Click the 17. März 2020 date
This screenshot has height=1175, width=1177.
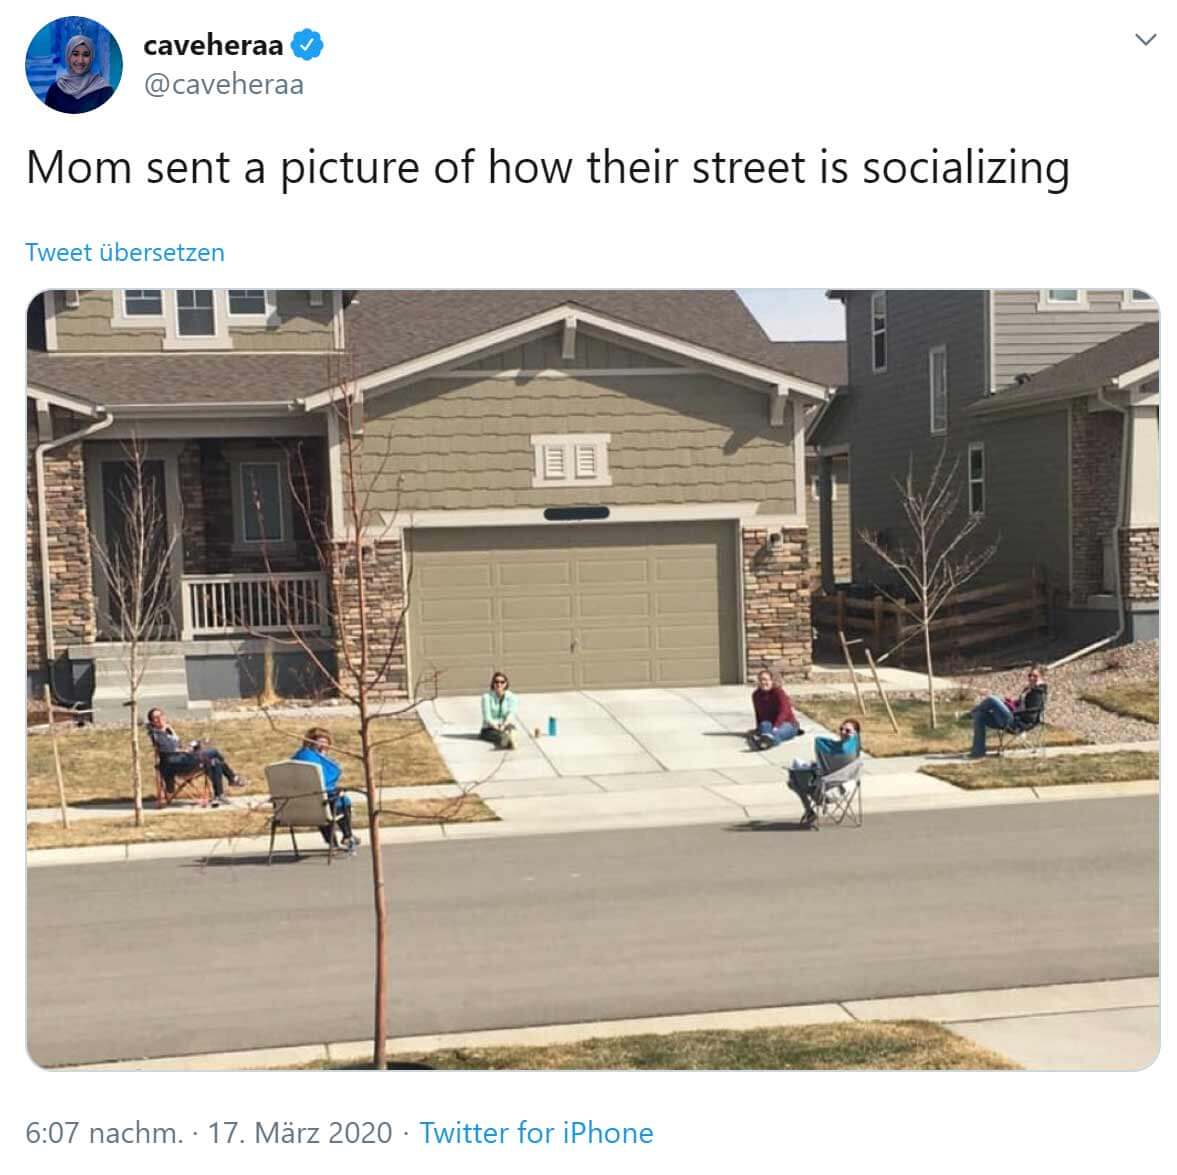(x=300, y=1132)
